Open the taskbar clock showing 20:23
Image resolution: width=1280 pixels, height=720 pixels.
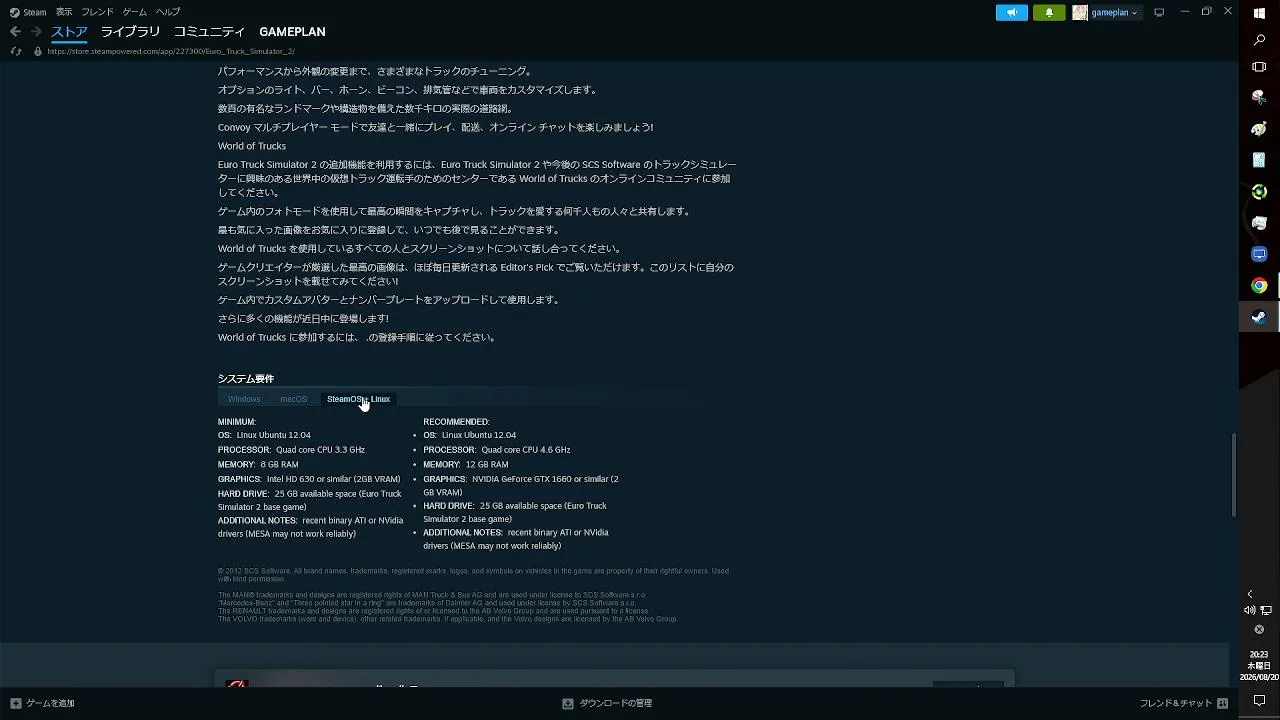(x=1259, y=666)
